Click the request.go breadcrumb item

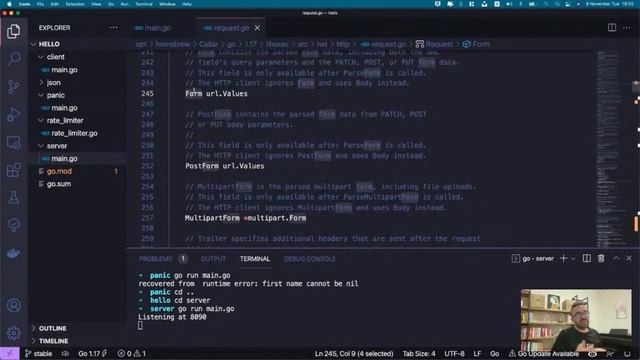point(383,44)
